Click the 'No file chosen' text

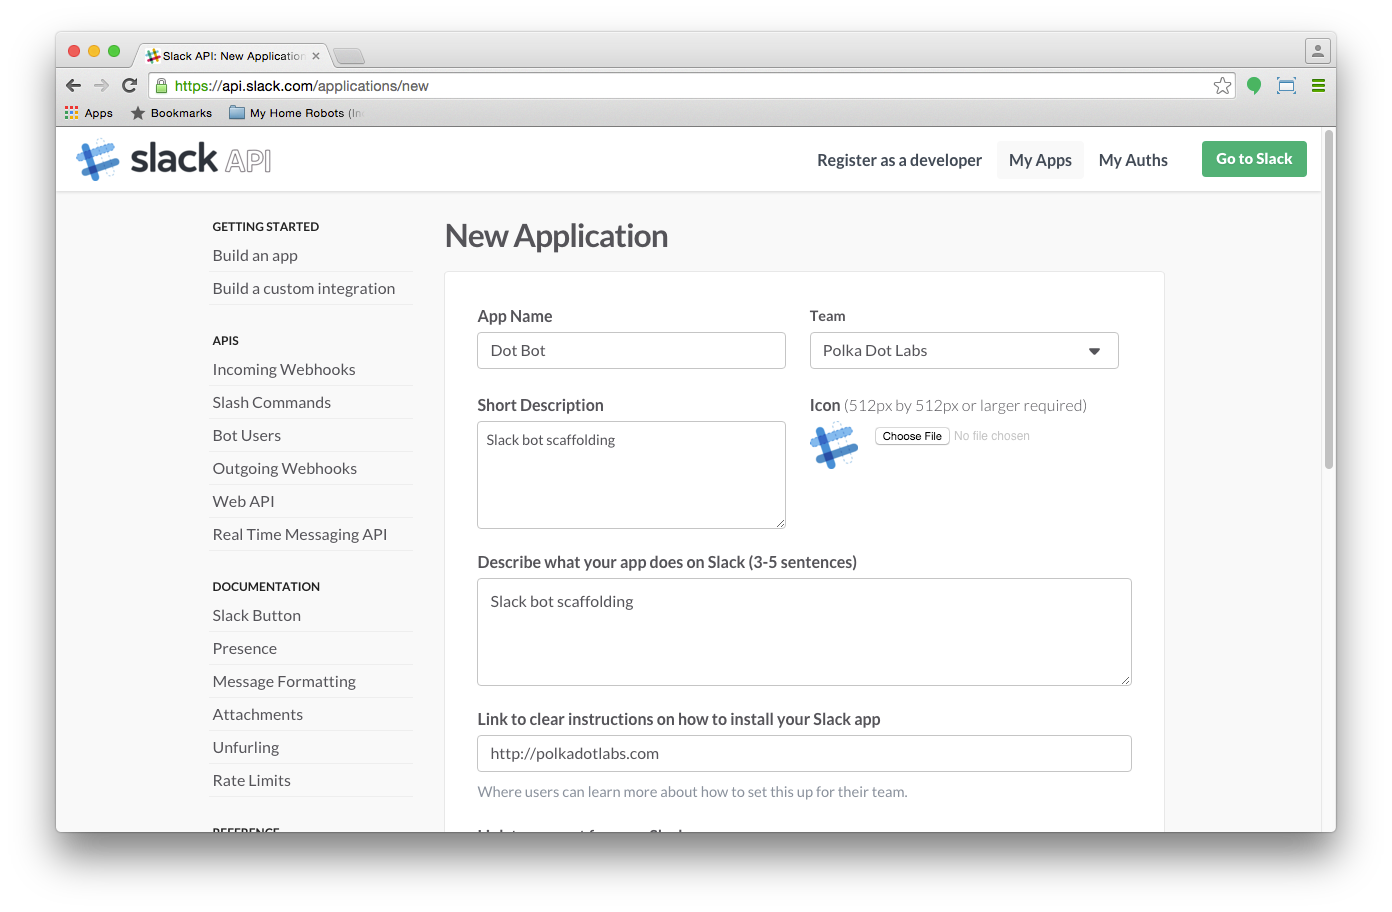[992, 436]
